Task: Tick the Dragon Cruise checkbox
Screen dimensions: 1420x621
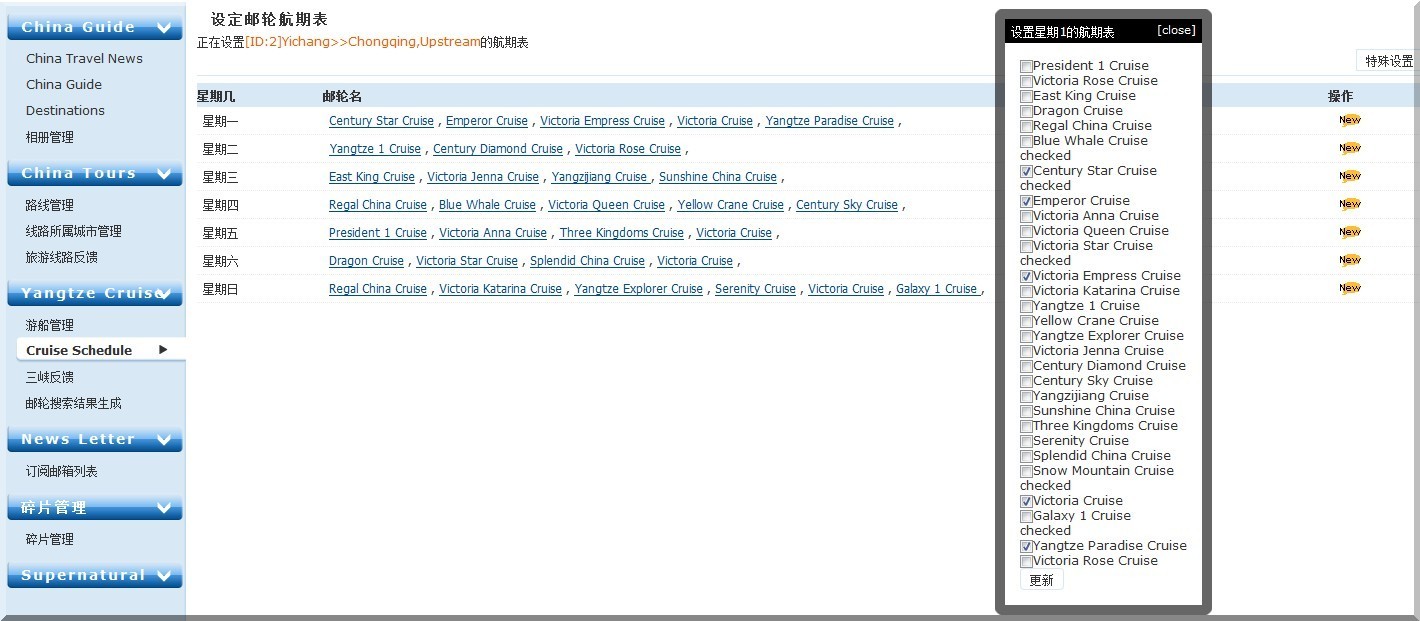Action: click(x=1026, y=111)
